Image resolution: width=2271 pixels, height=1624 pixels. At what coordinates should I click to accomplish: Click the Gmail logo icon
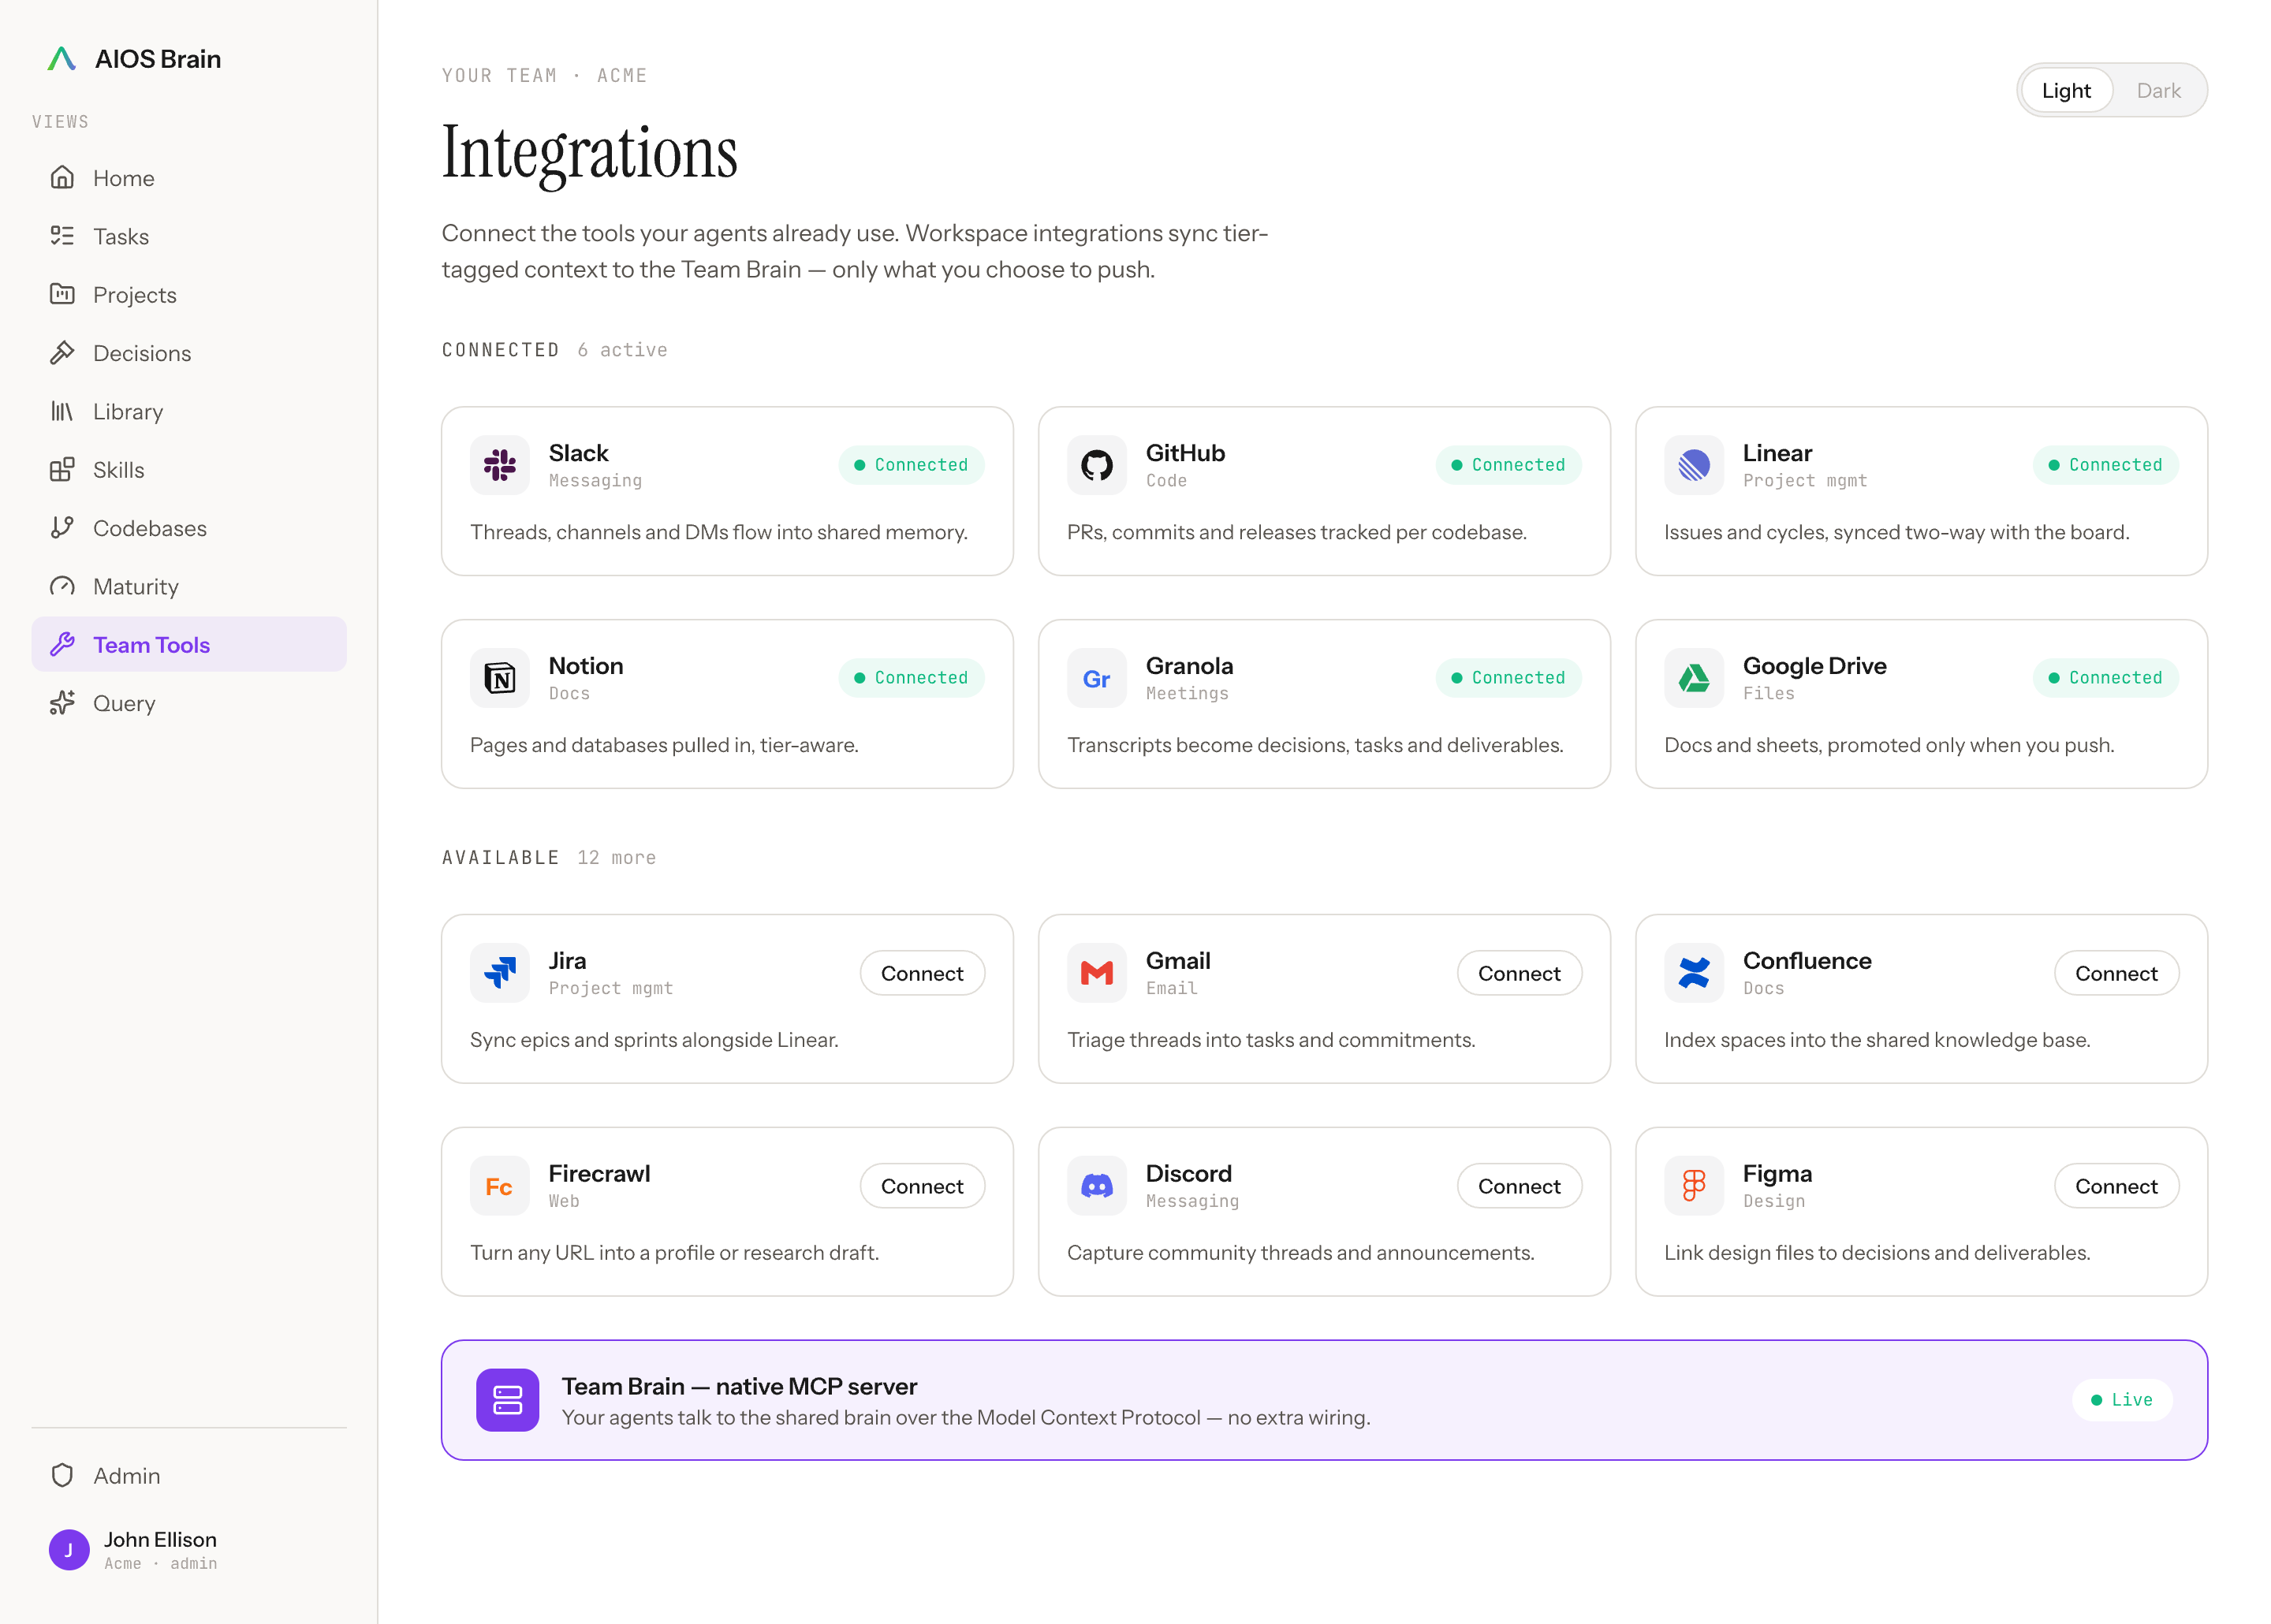coord(1096,973)
